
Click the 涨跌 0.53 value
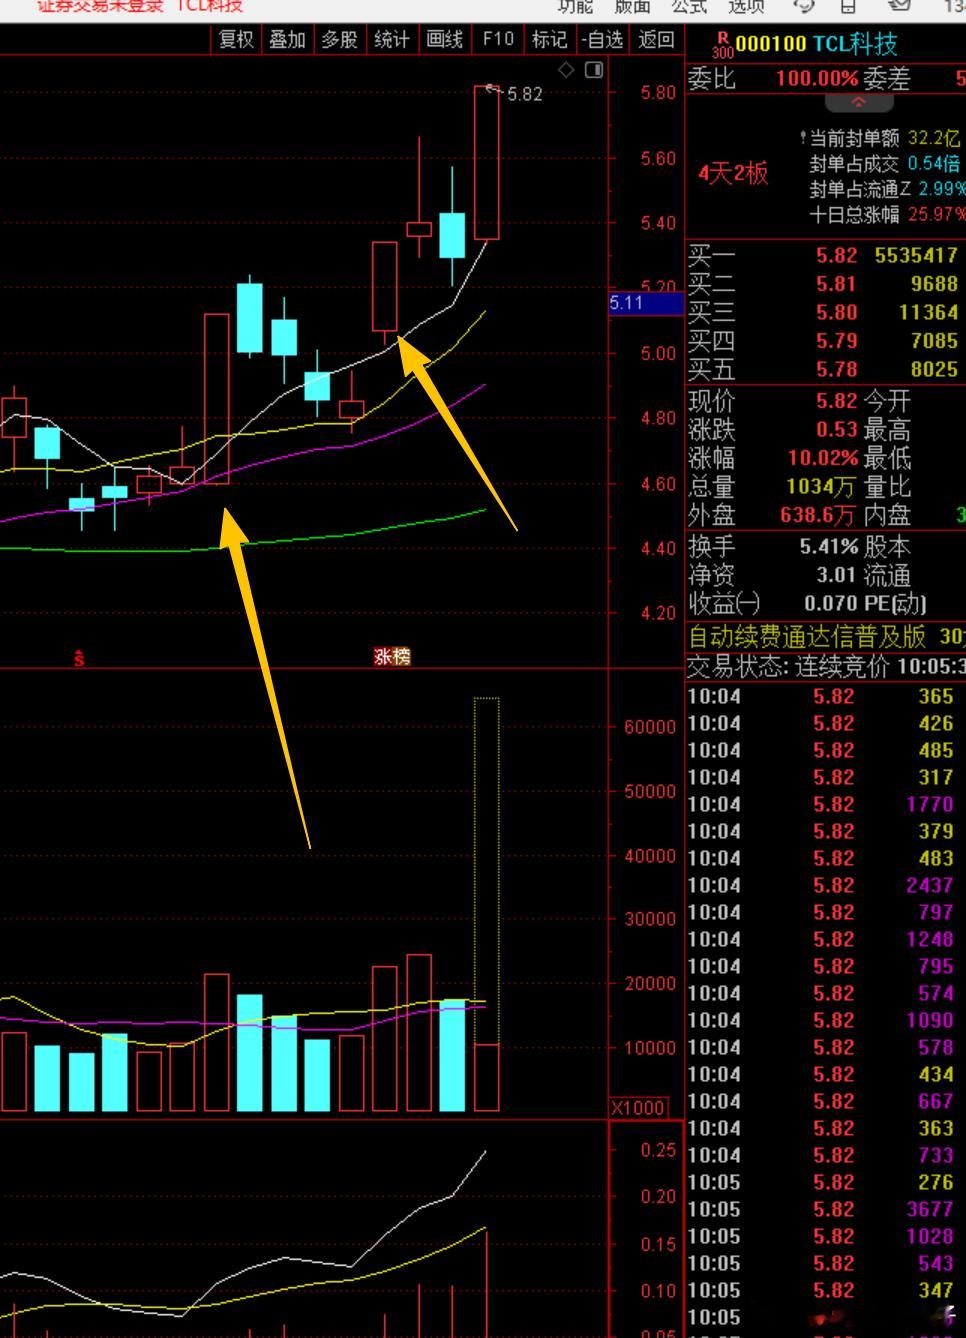point(836,429)
